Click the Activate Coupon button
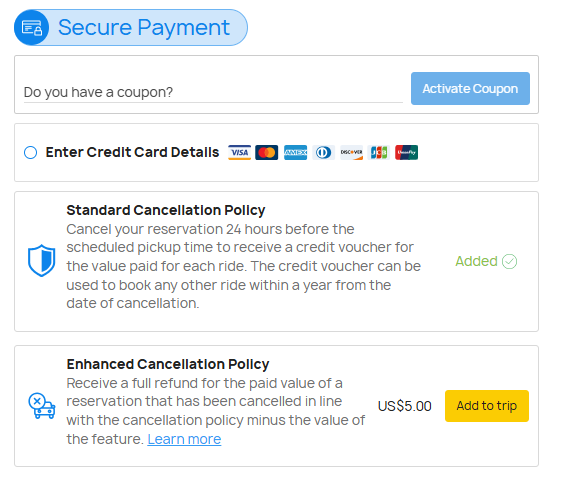 470,89
